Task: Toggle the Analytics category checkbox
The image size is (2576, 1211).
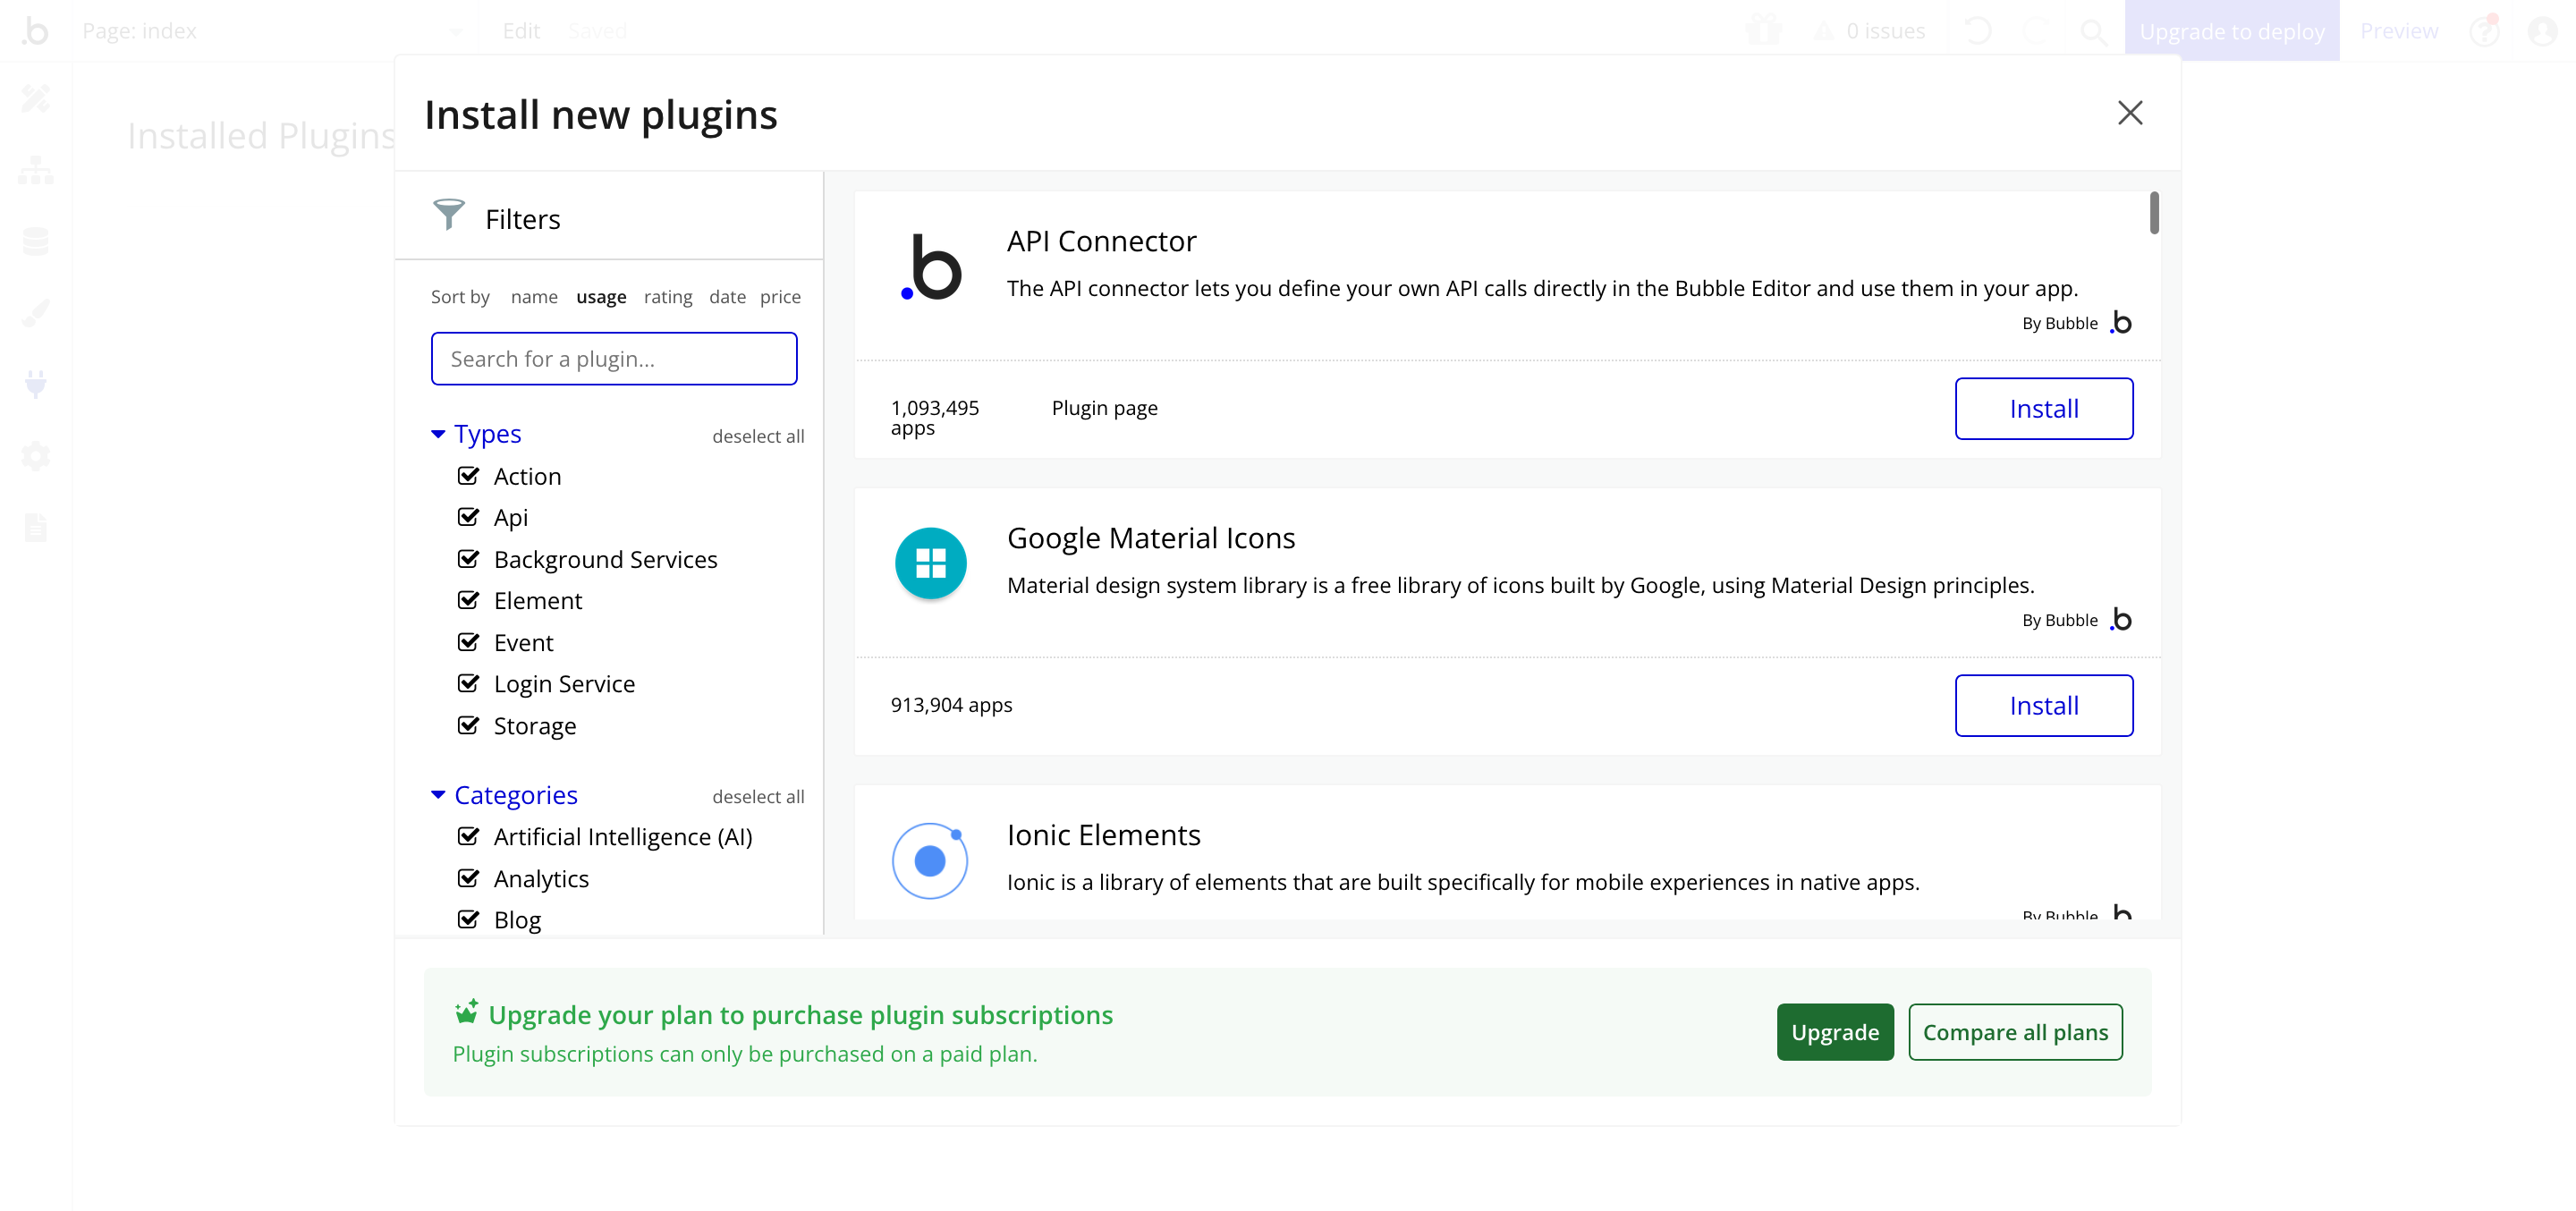Action: click(468, 878)
